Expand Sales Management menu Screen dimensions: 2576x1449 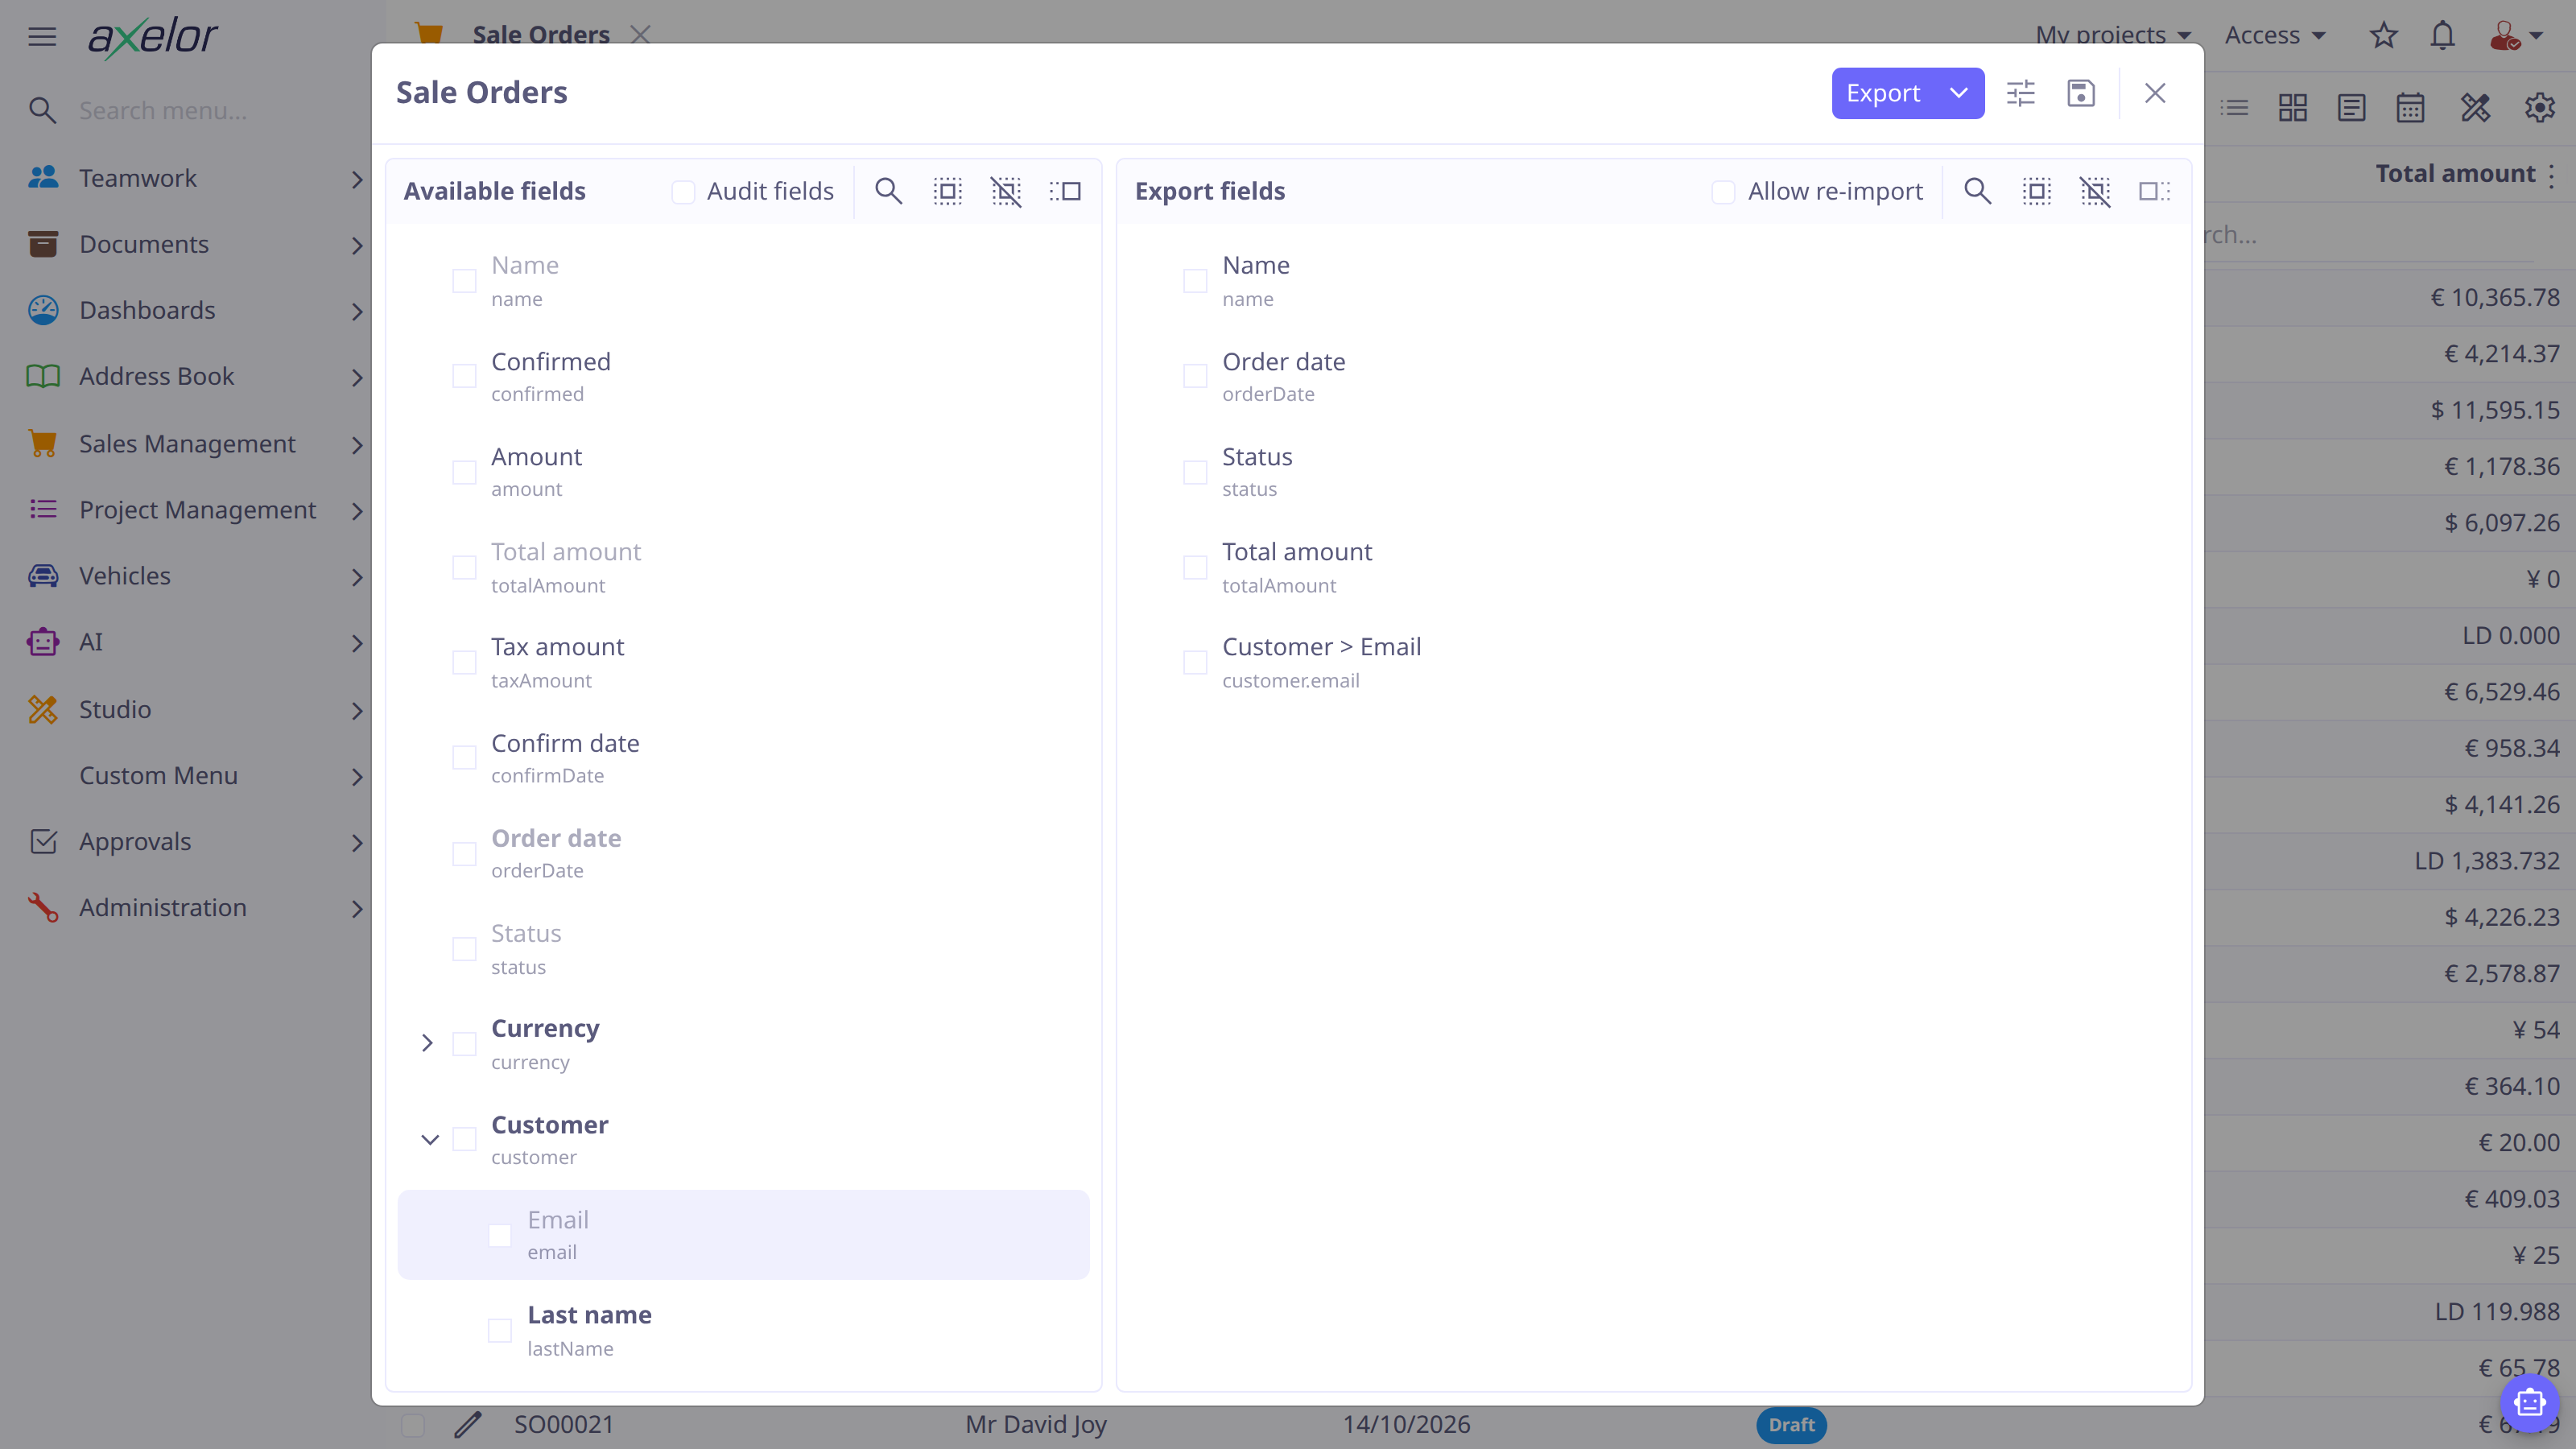195,443
